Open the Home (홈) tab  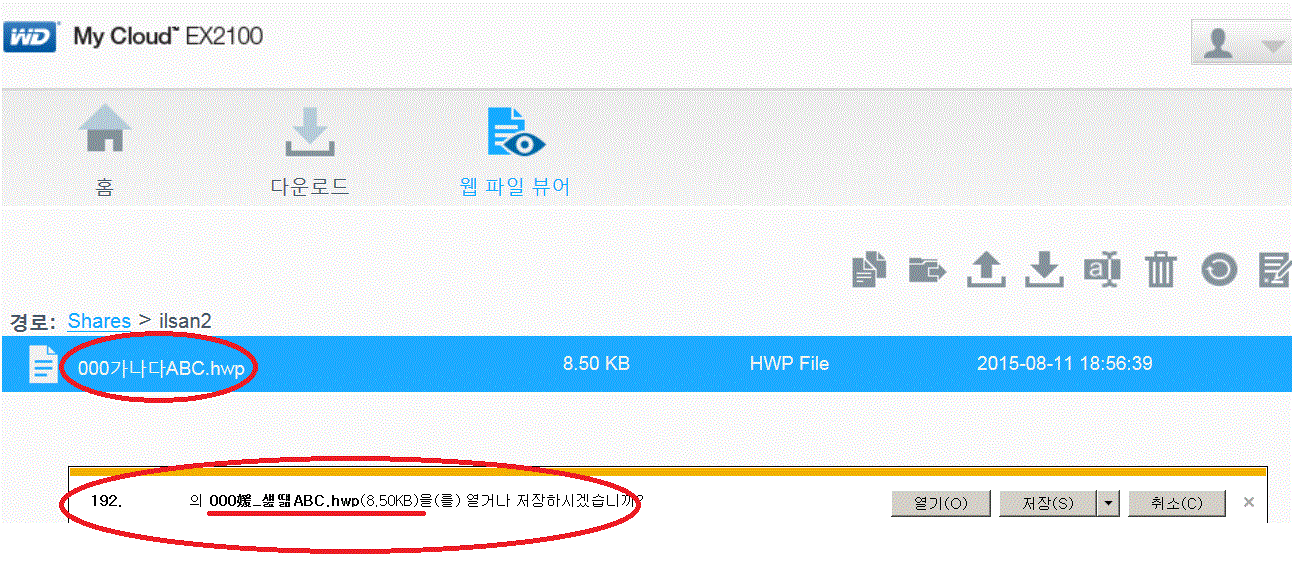(105, 149)
